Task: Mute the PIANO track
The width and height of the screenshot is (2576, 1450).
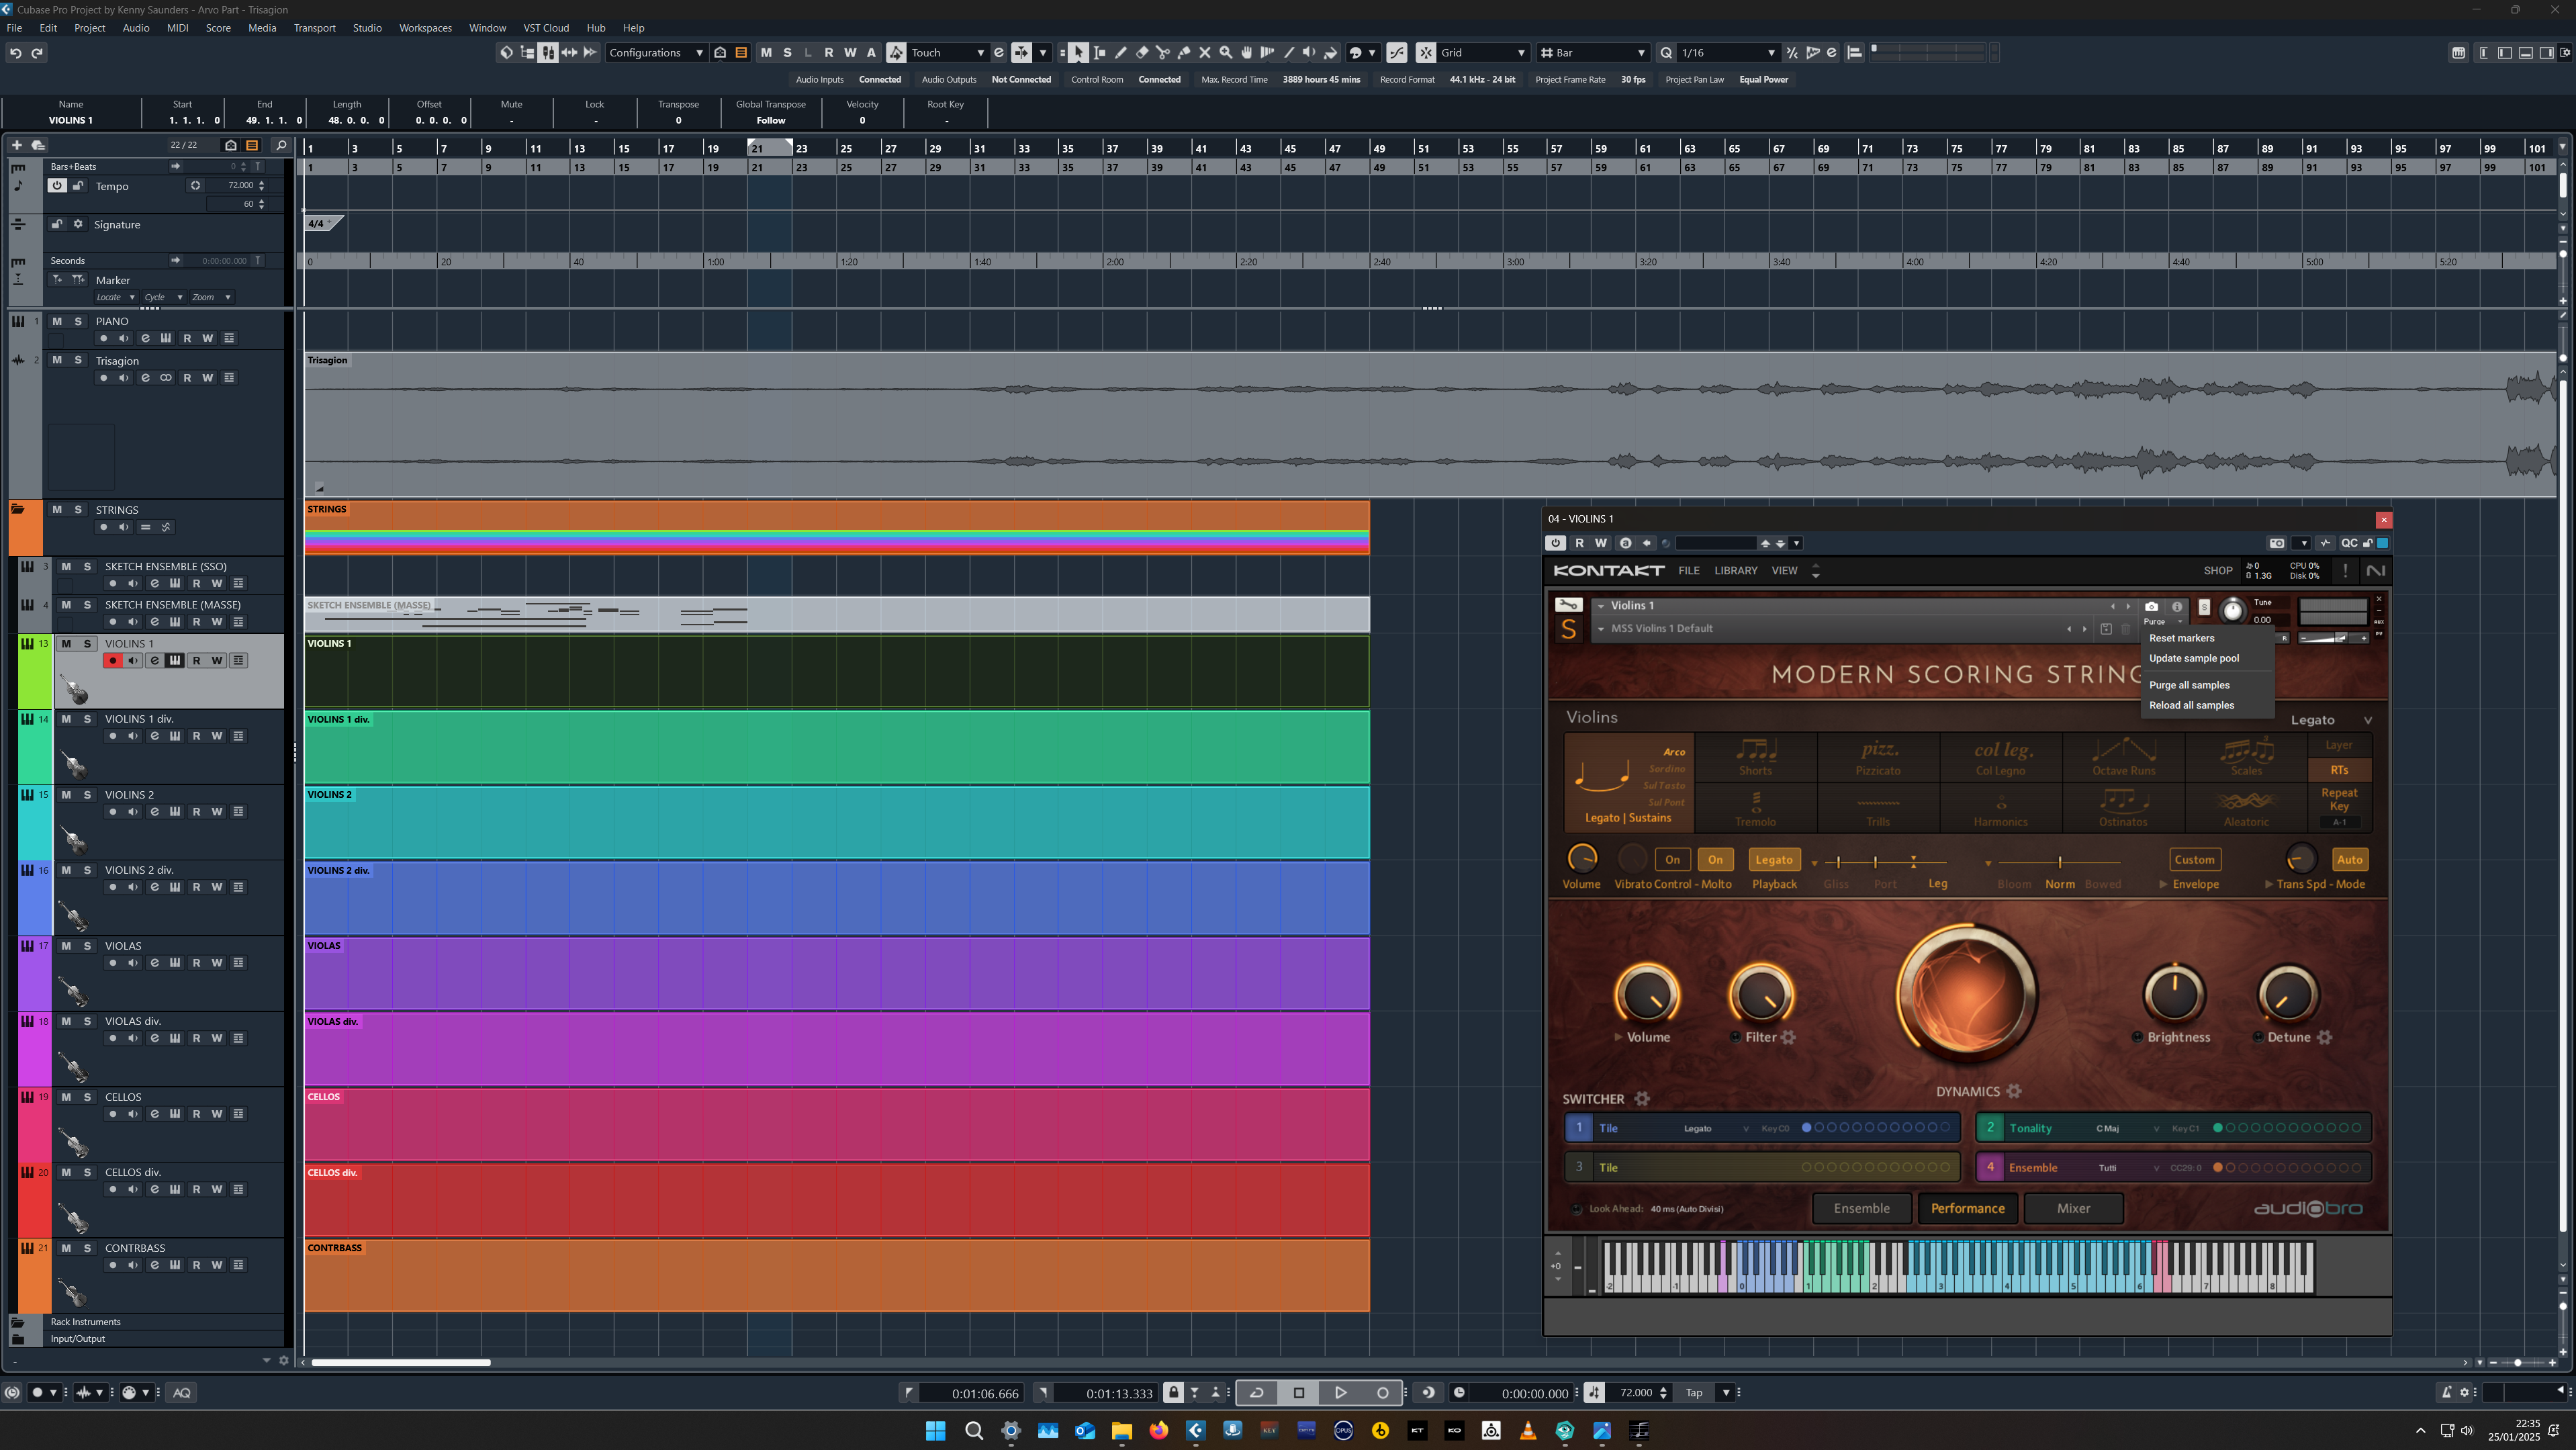Action: (57, 321)
